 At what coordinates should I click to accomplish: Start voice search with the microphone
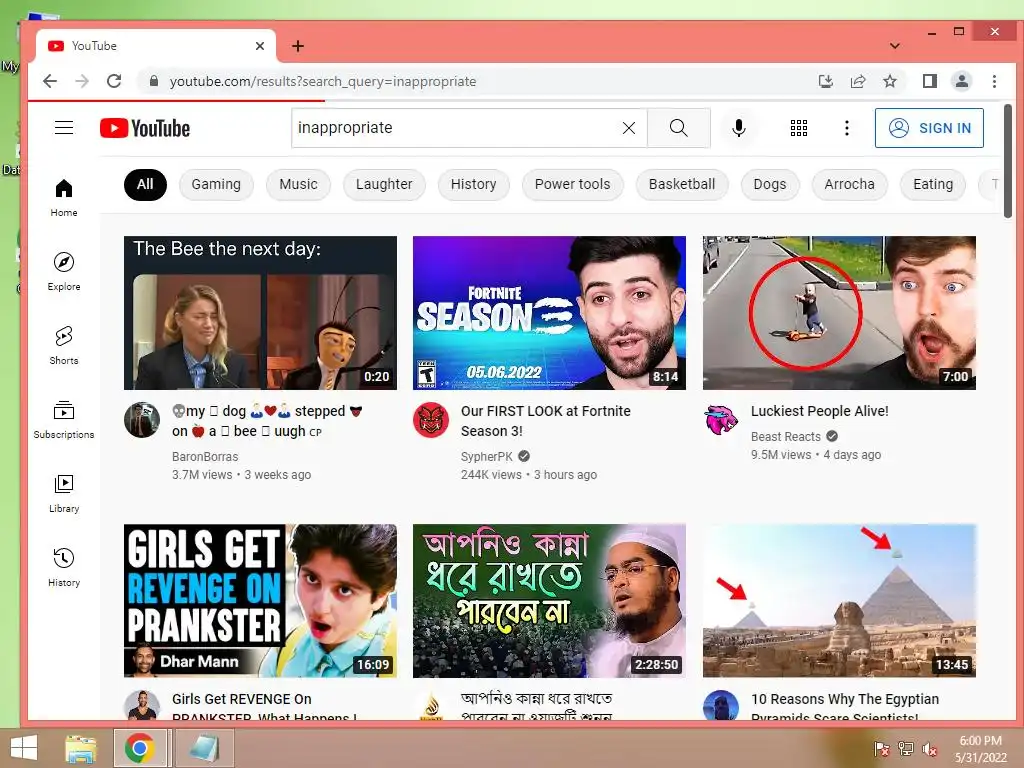pyautogui.click(x=739, y=128)
